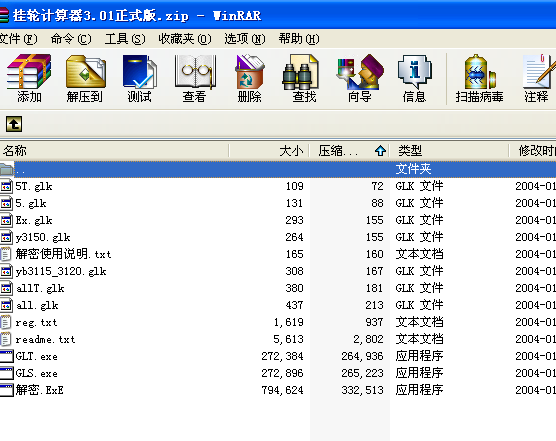Click the 测试 (Test) toolbar icon

(139, 72)
